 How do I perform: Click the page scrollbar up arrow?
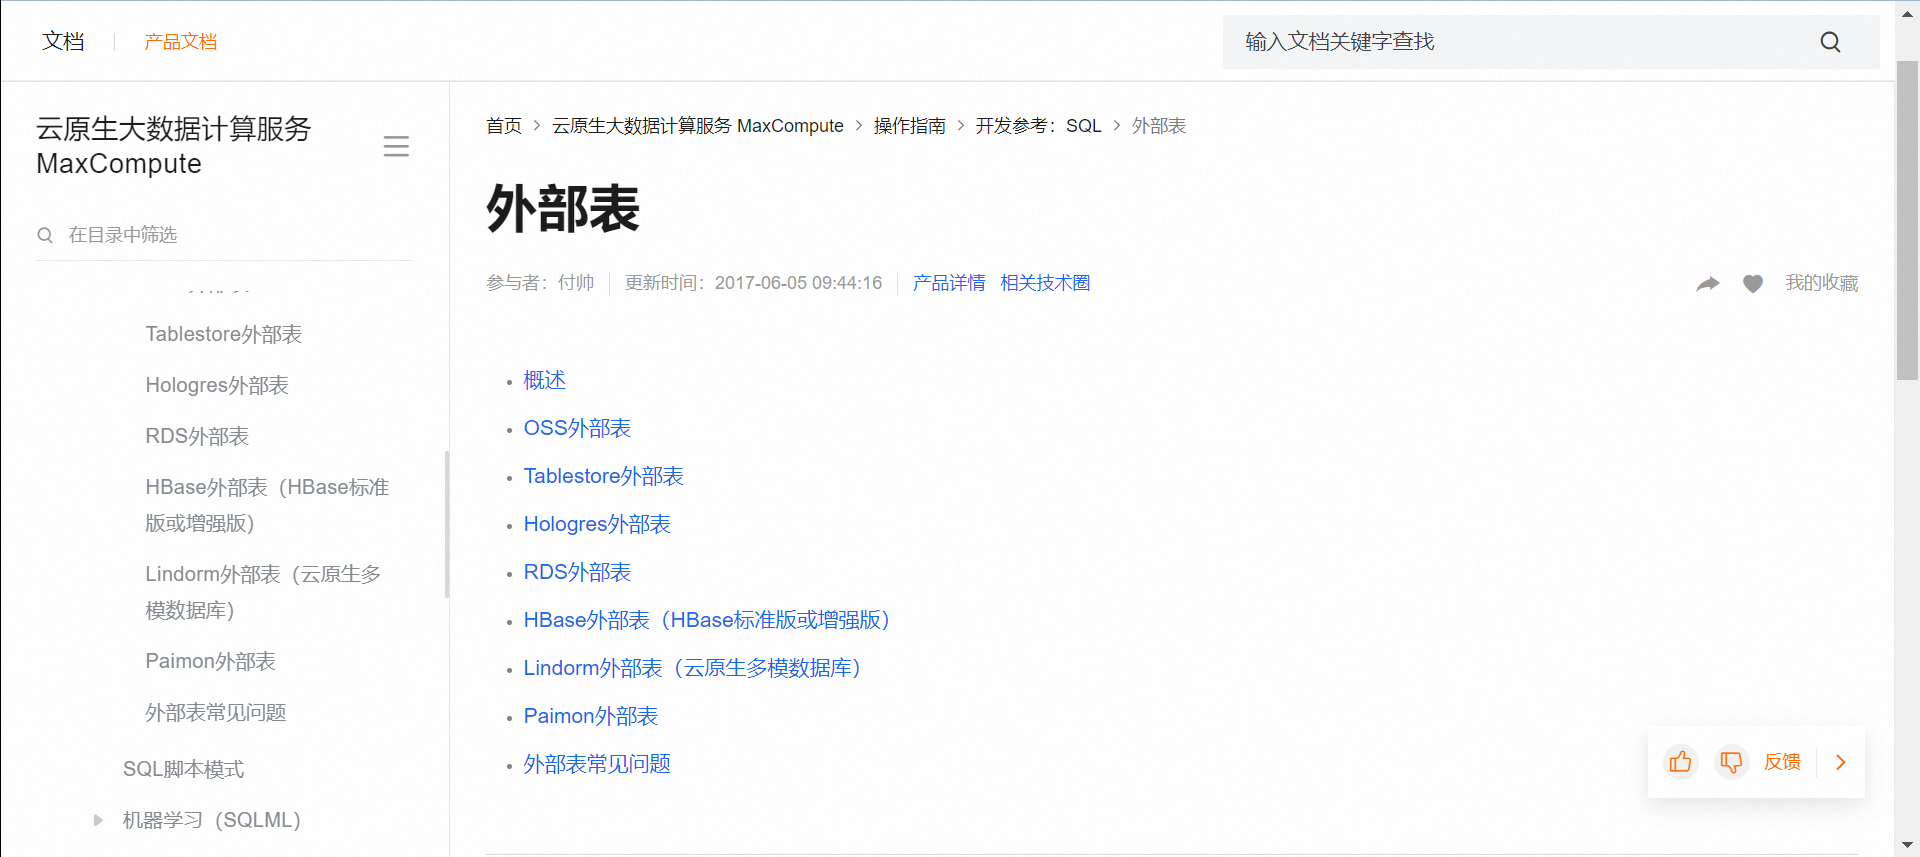coord(1907,13)
